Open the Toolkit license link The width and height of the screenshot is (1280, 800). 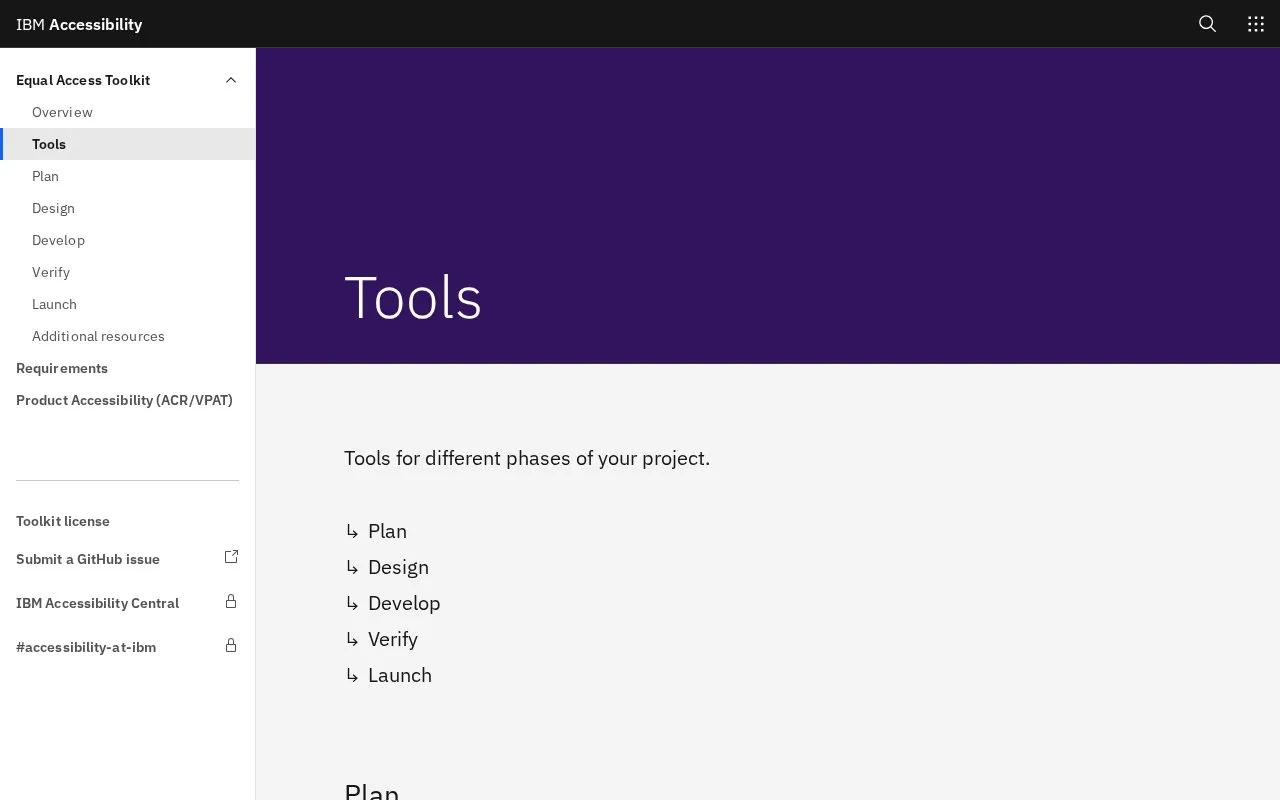click(63, 521)
